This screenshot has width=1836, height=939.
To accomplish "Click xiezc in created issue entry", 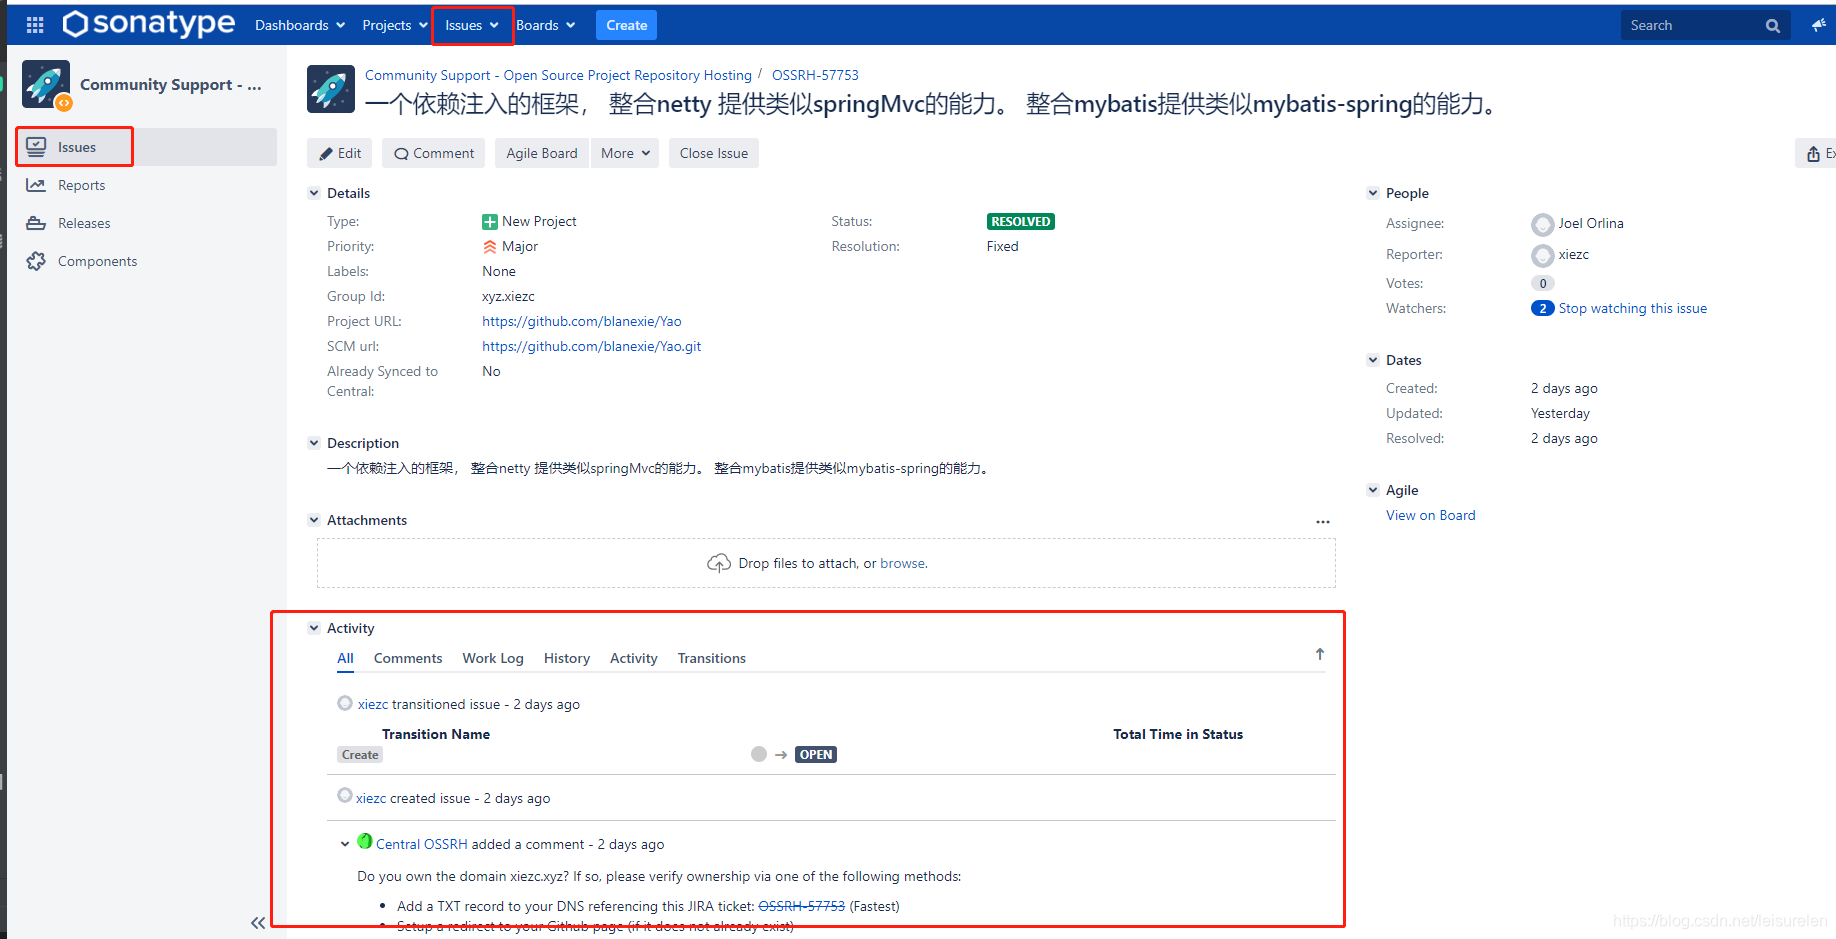I will 371,798.
